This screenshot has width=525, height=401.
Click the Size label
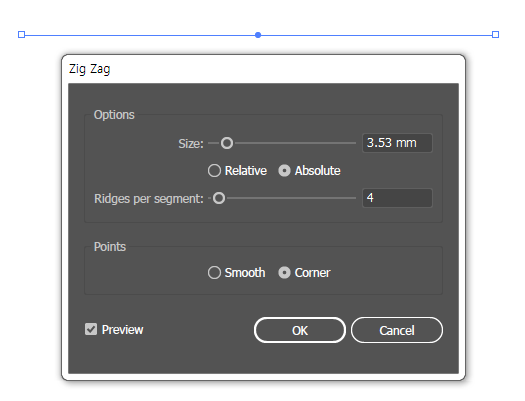click(191, 144)
